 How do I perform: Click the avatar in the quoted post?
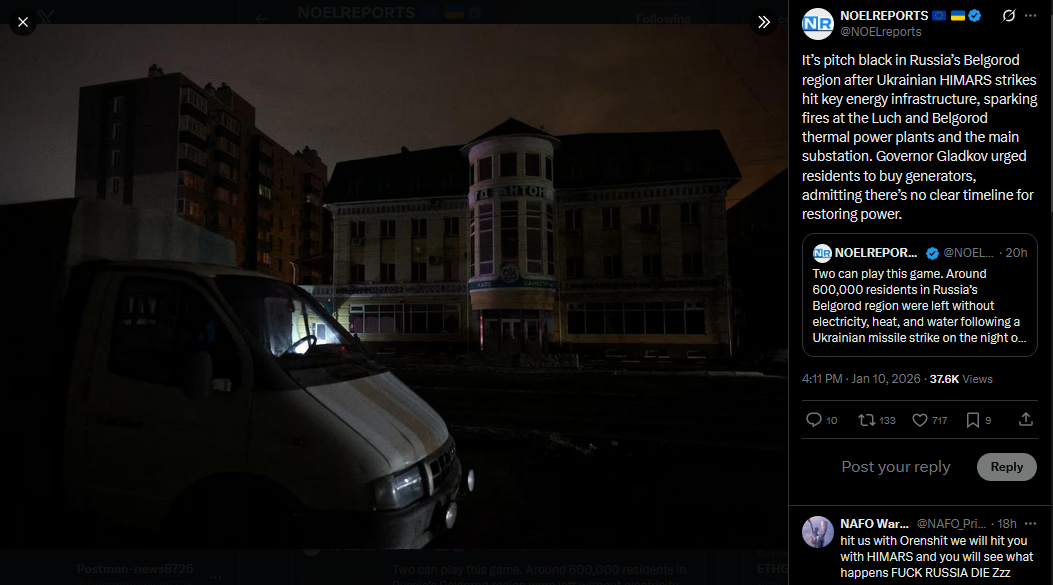tap(822, 253)
